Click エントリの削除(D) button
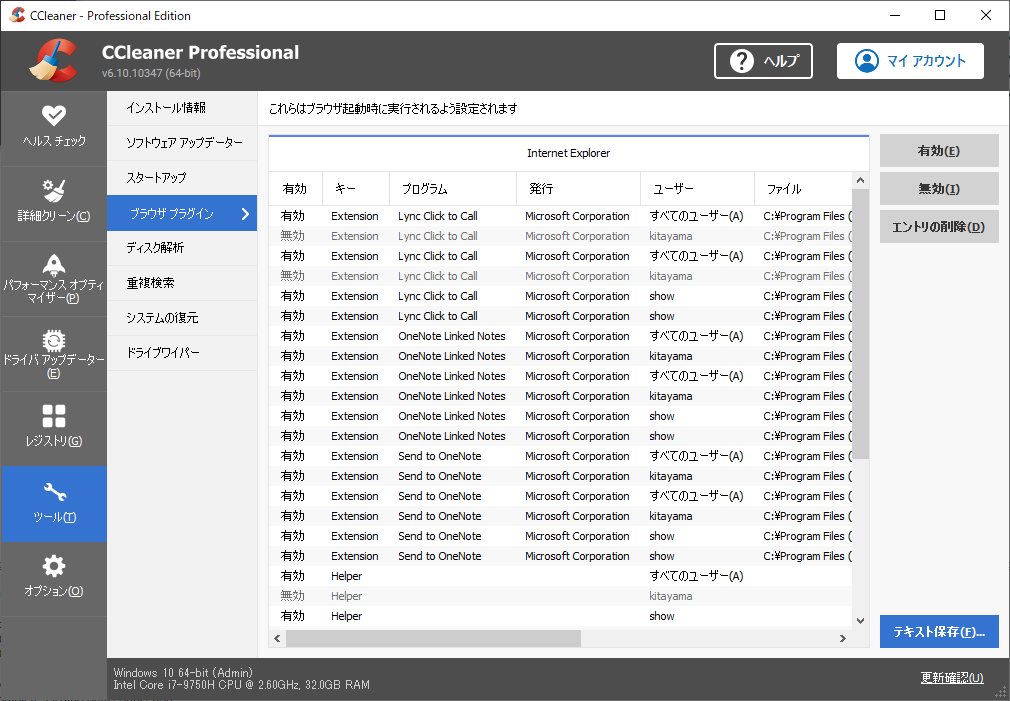The image size is (1010, 701). [939, 227]
